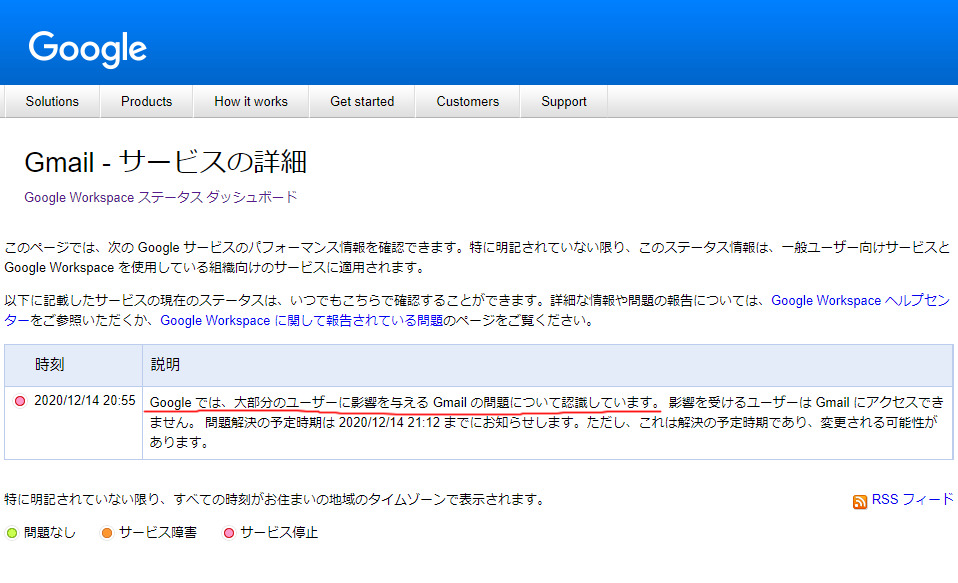The image size is (958, 583).
Task: Go to the Get started menu item
Action: pos(362,101)
